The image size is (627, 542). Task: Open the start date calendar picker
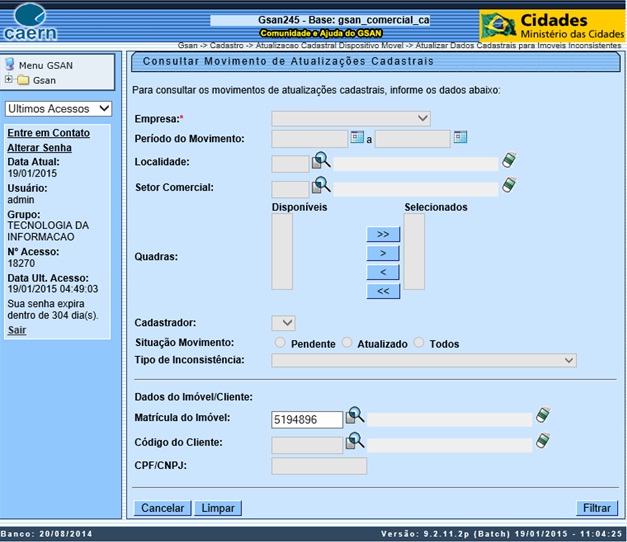pos(357,138)
